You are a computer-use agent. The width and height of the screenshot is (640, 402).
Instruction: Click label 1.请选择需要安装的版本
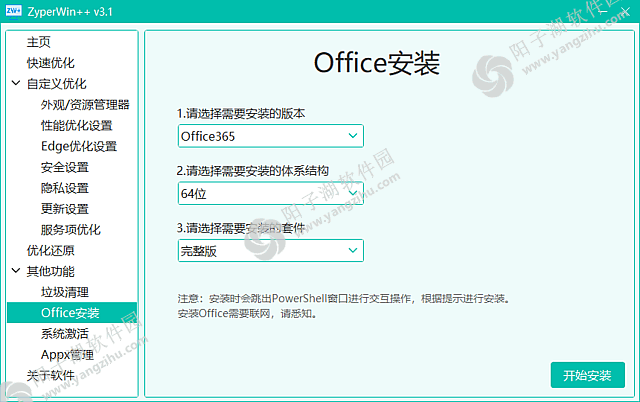point(241,113)
